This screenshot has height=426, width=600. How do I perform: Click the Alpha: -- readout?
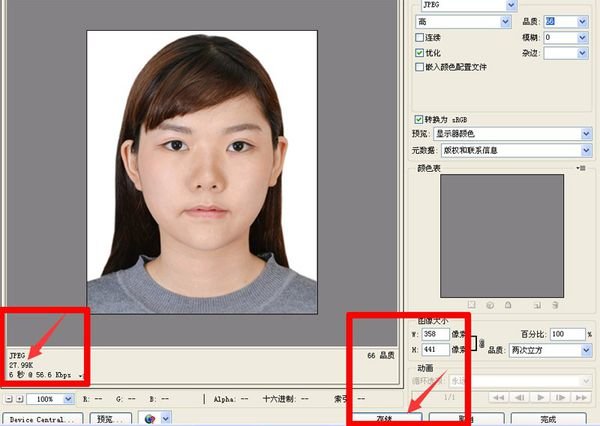pyautogui.click(x=230, y=399)
